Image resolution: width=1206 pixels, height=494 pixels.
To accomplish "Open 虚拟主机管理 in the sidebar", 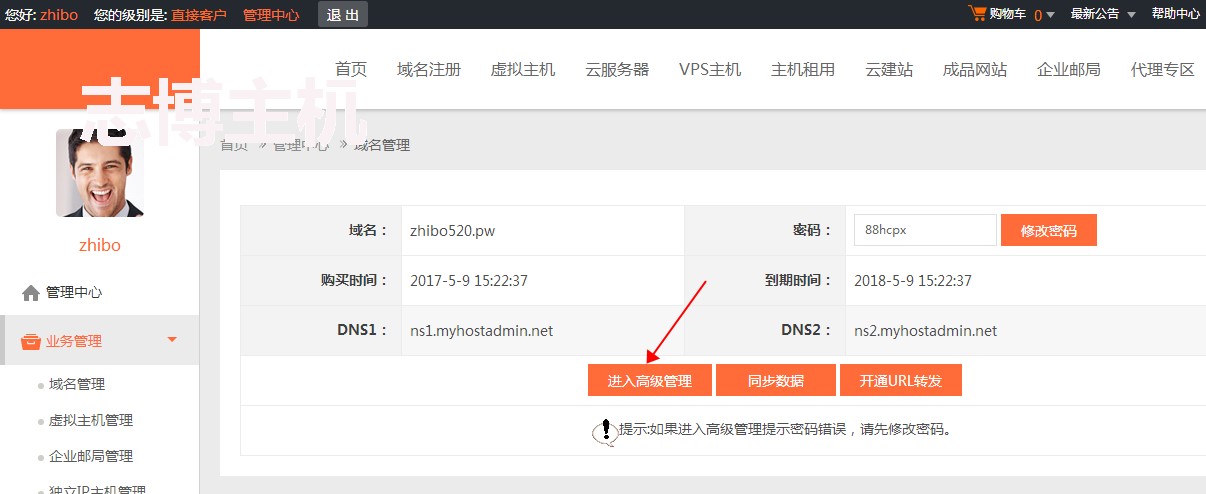I will click(91, 420).
